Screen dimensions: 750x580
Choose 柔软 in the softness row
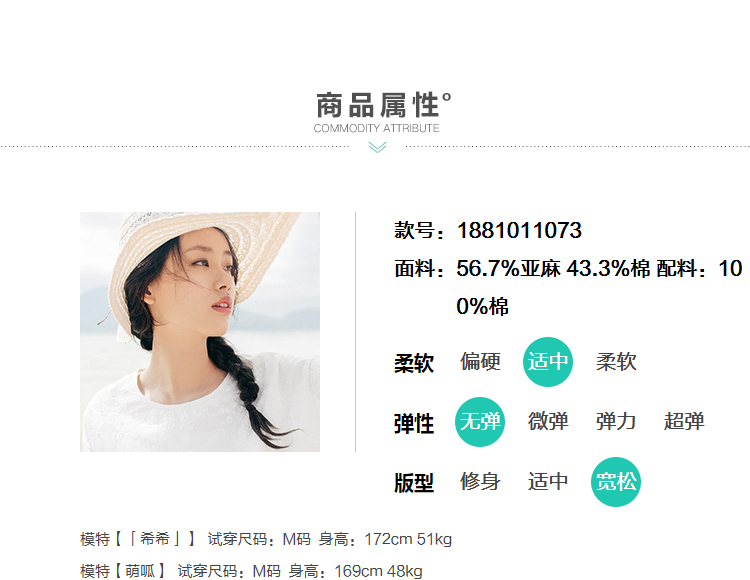(x=616, y=361)
